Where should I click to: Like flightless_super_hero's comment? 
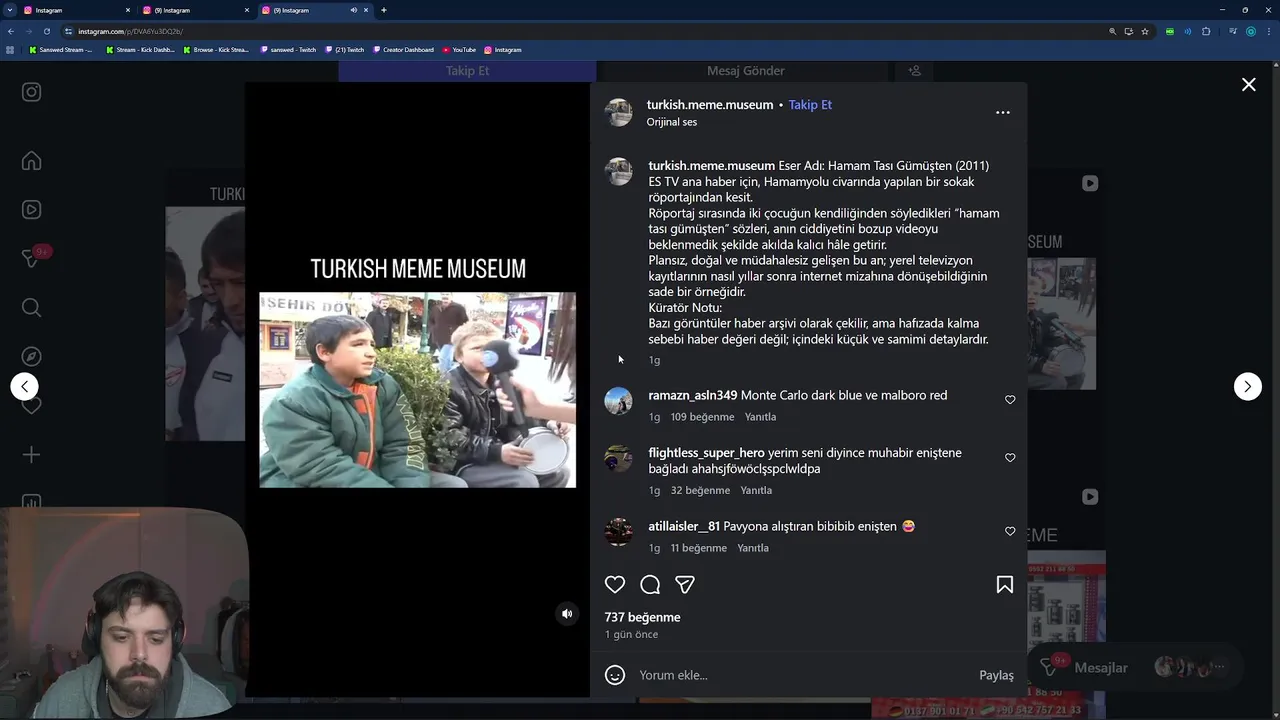tap(1010, 458)
